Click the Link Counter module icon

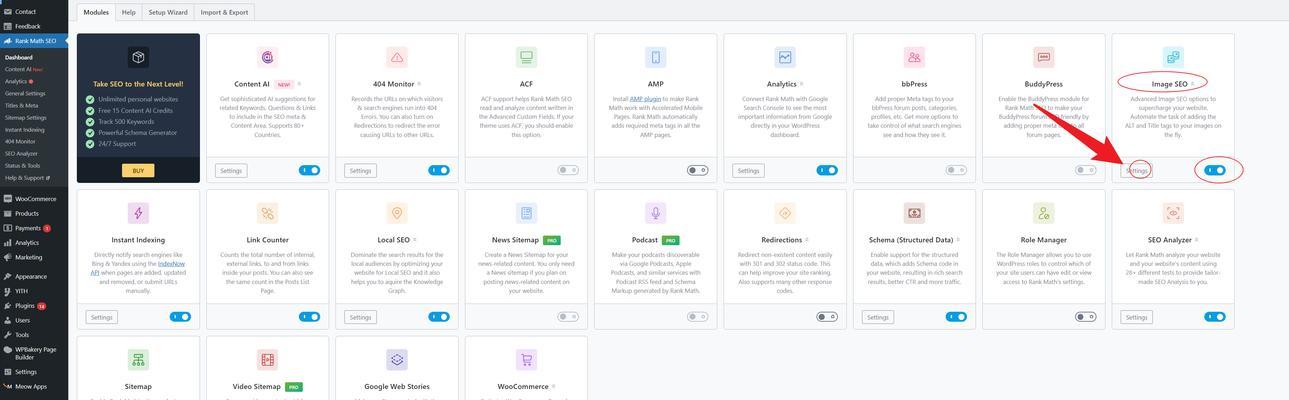267,213
